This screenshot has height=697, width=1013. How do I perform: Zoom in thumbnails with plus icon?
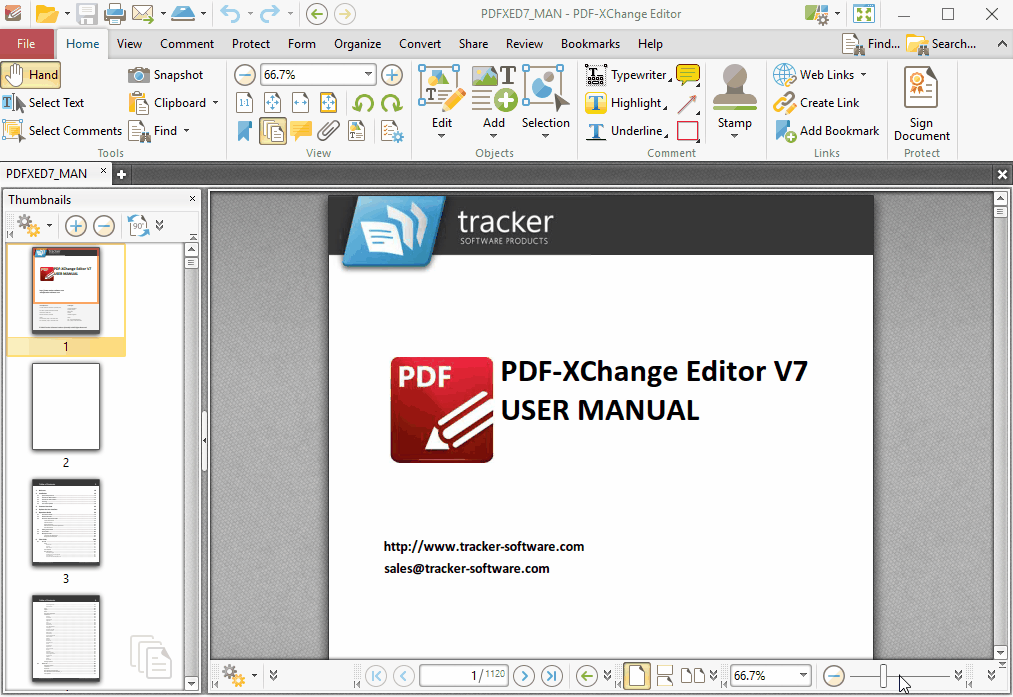[x=76, y=226]
